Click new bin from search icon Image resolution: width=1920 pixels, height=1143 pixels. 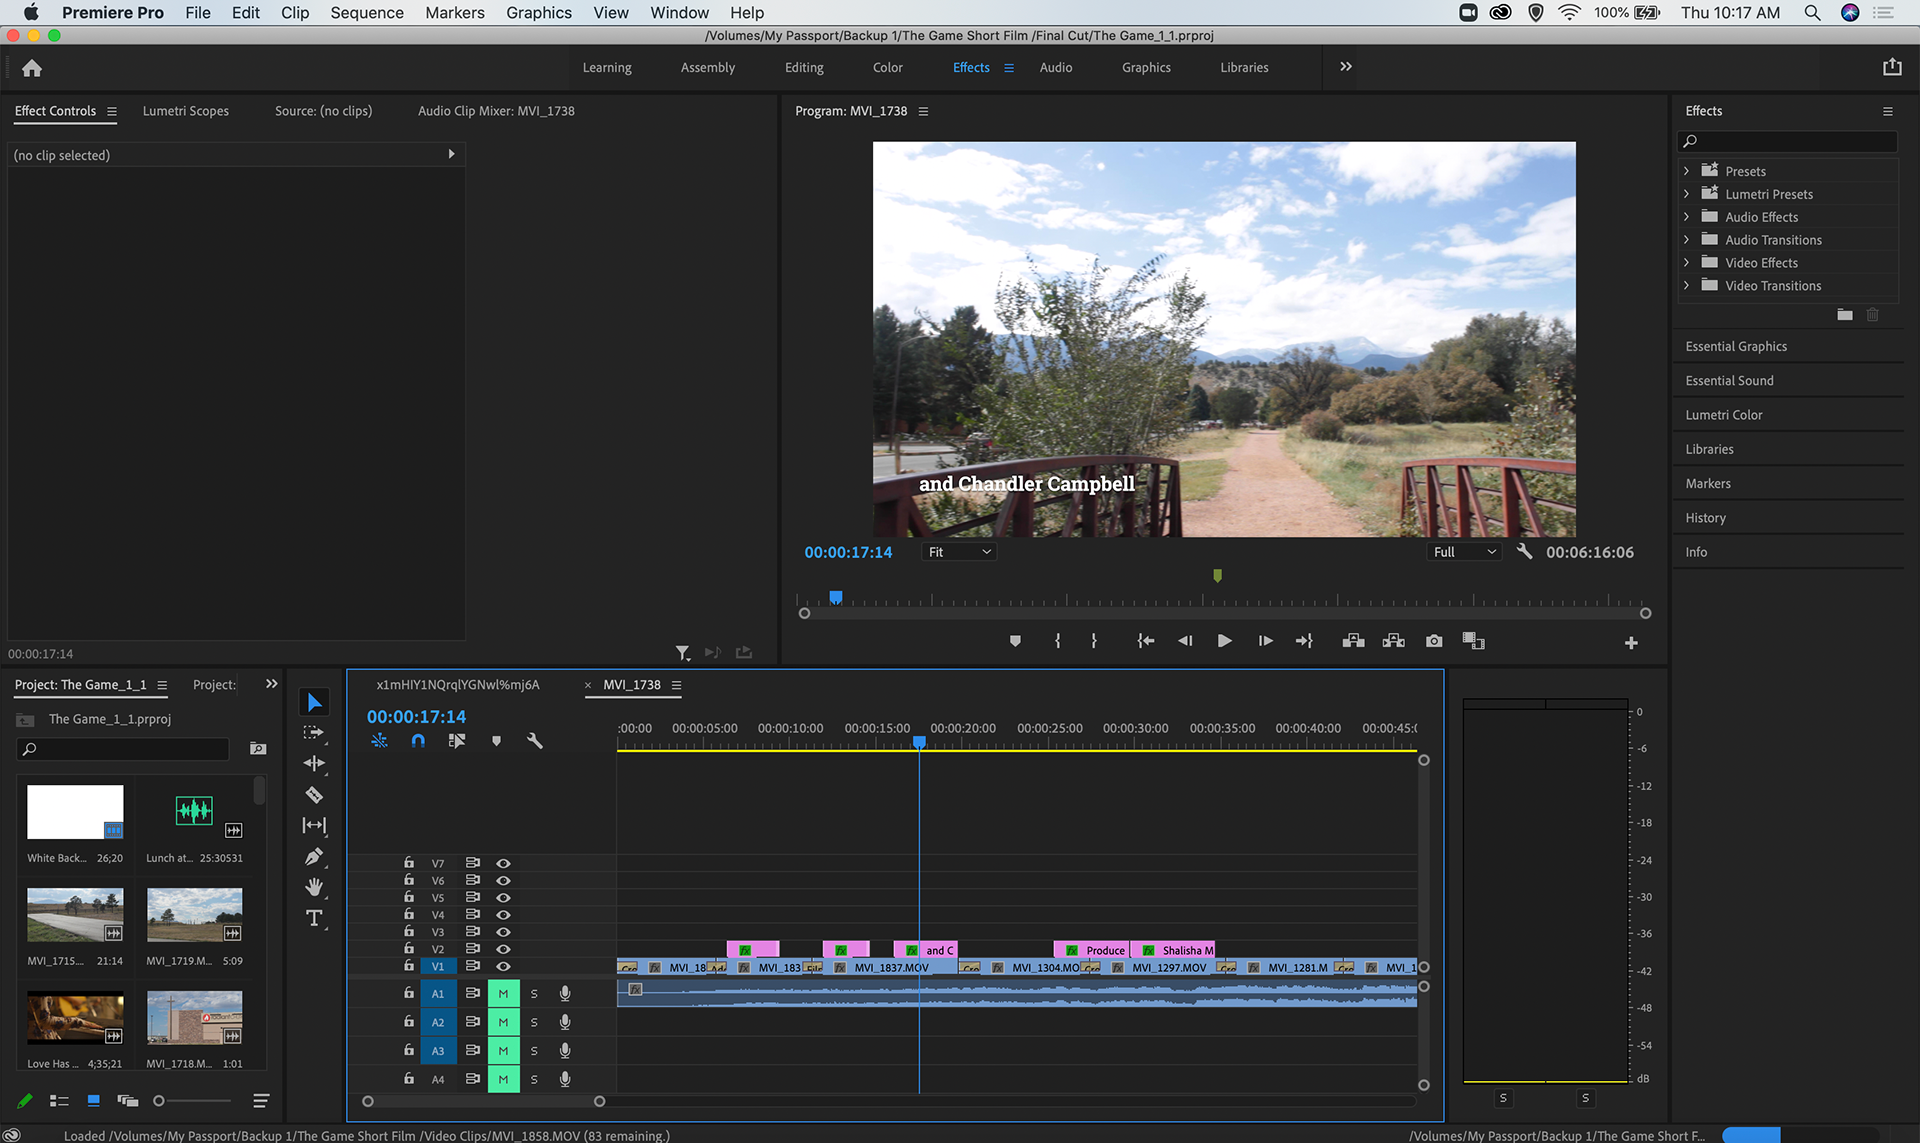point(257,748)
